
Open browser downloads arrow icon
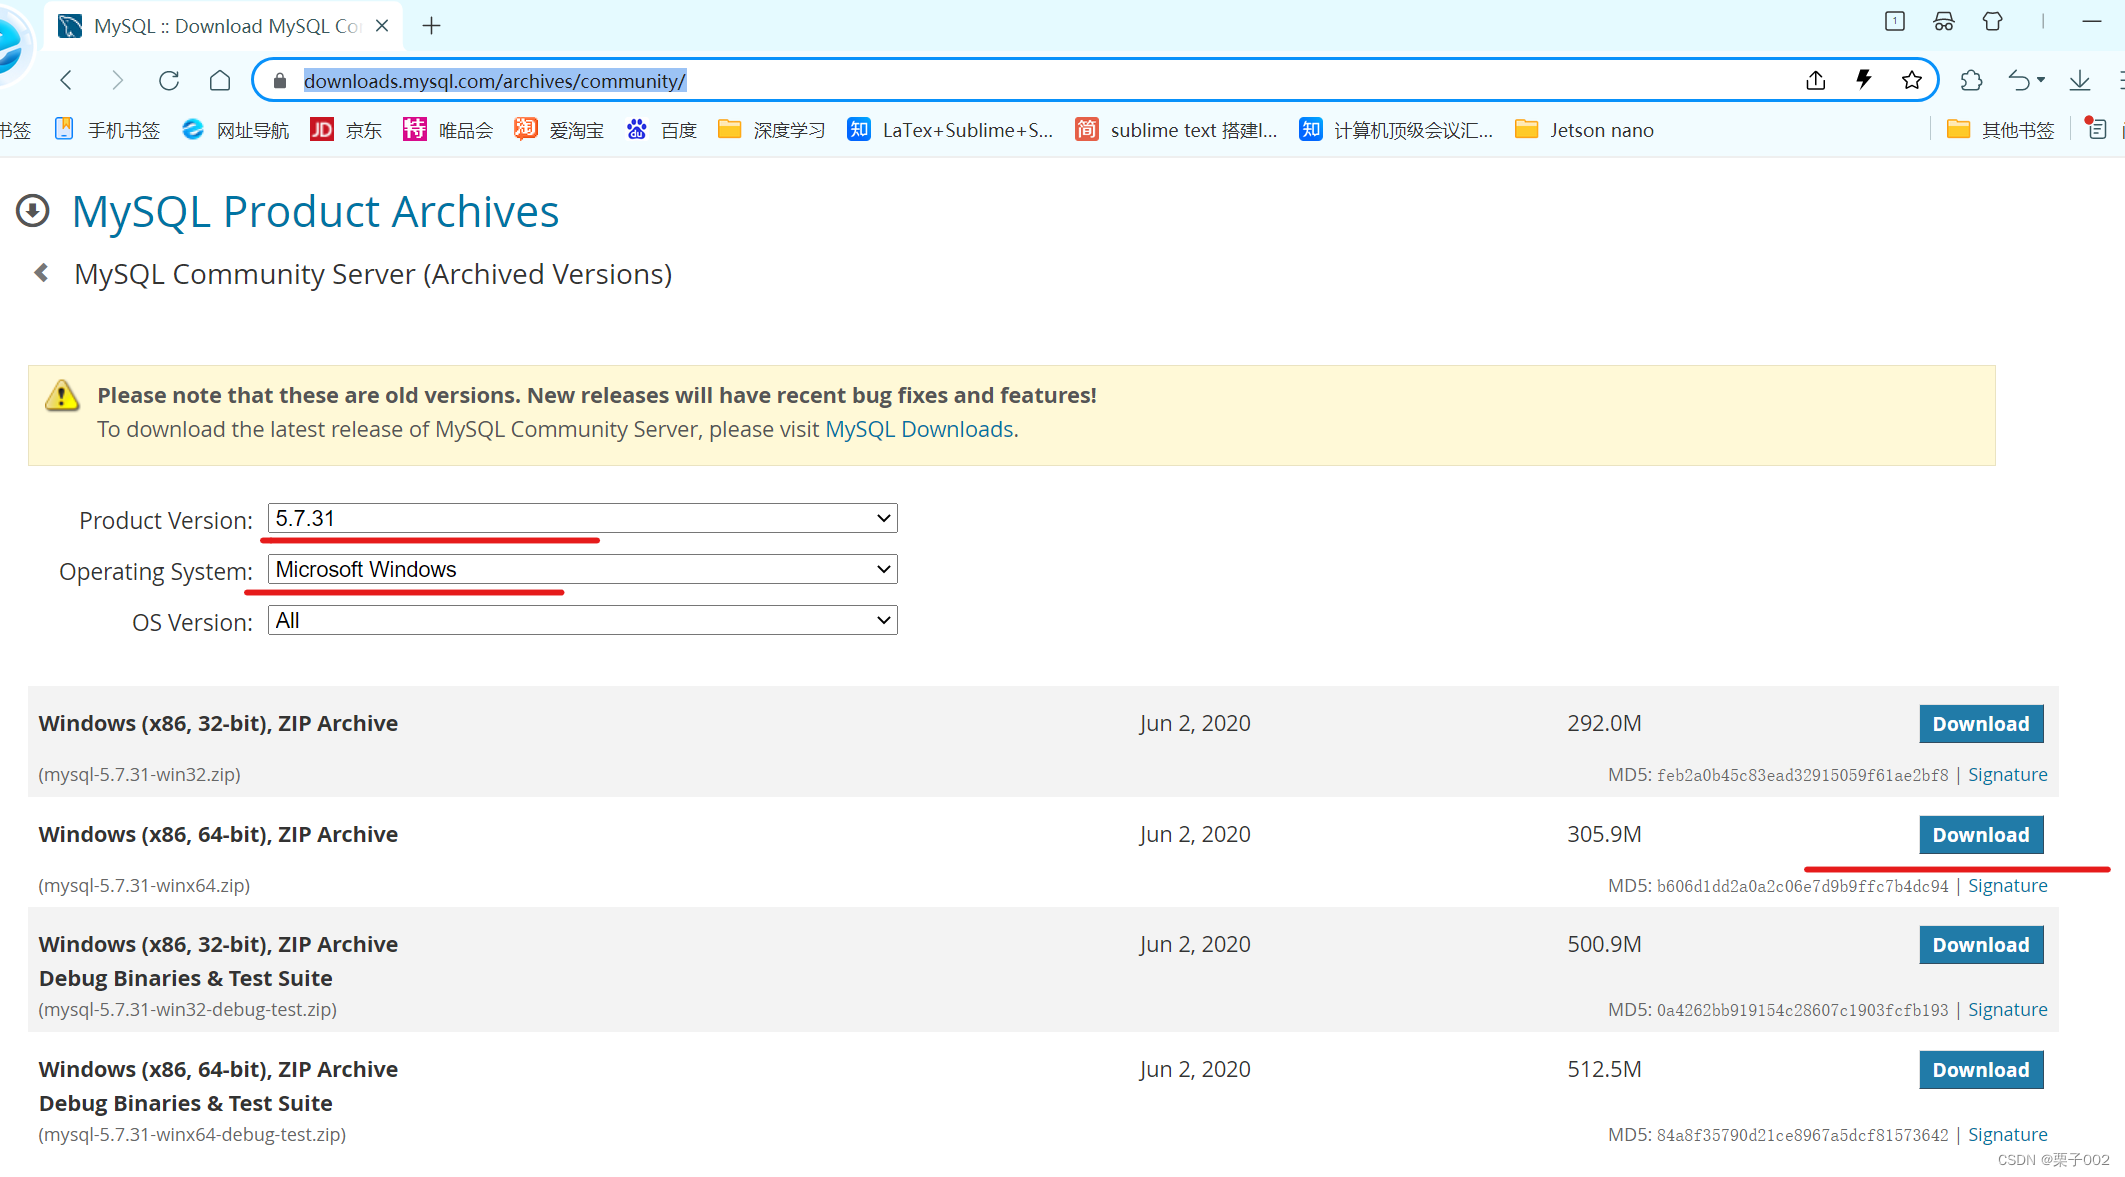coord(2080,80)
